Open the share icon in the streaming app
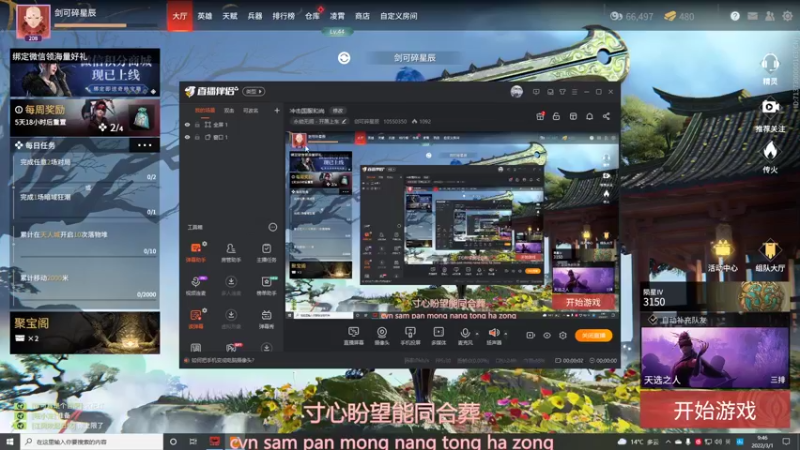Image resolution: width=800 pixels, height=450 pixels. 606,116
